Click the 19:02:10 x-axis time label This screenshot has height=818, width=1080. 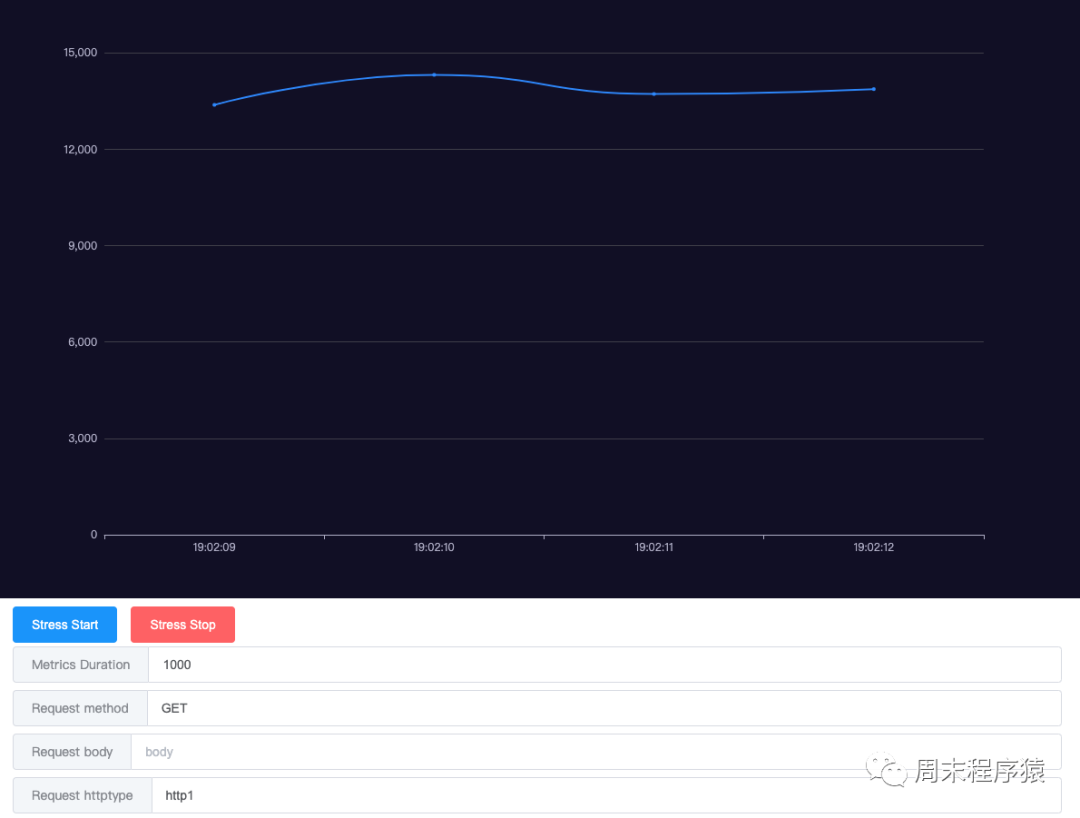(x=434, y=547)
